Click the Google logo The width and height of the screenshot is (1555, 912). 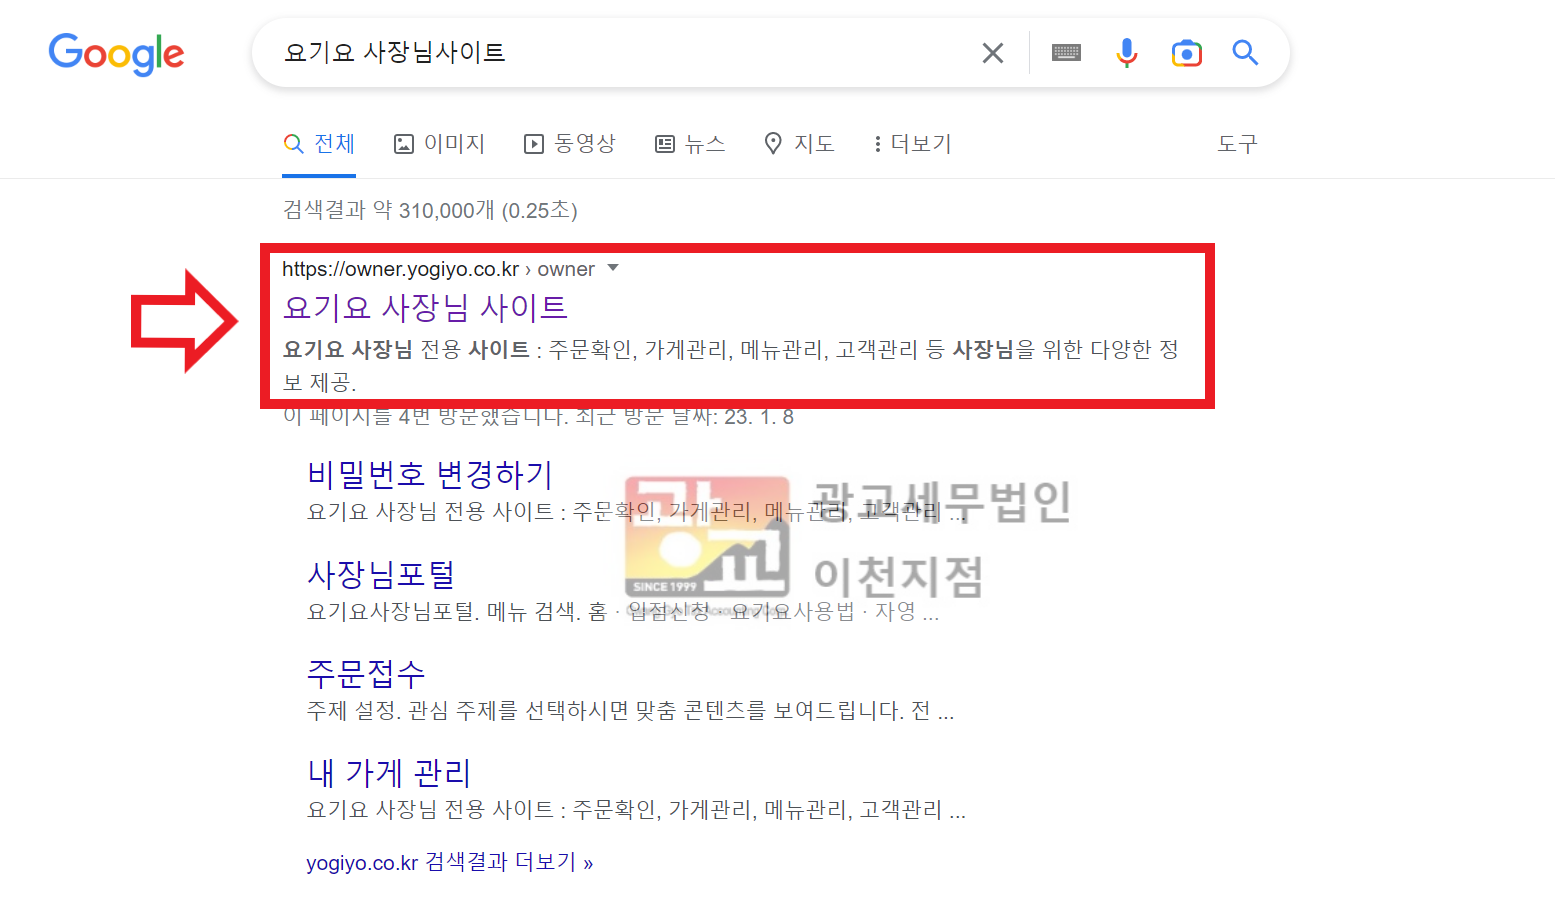click(x=116, y=54)
